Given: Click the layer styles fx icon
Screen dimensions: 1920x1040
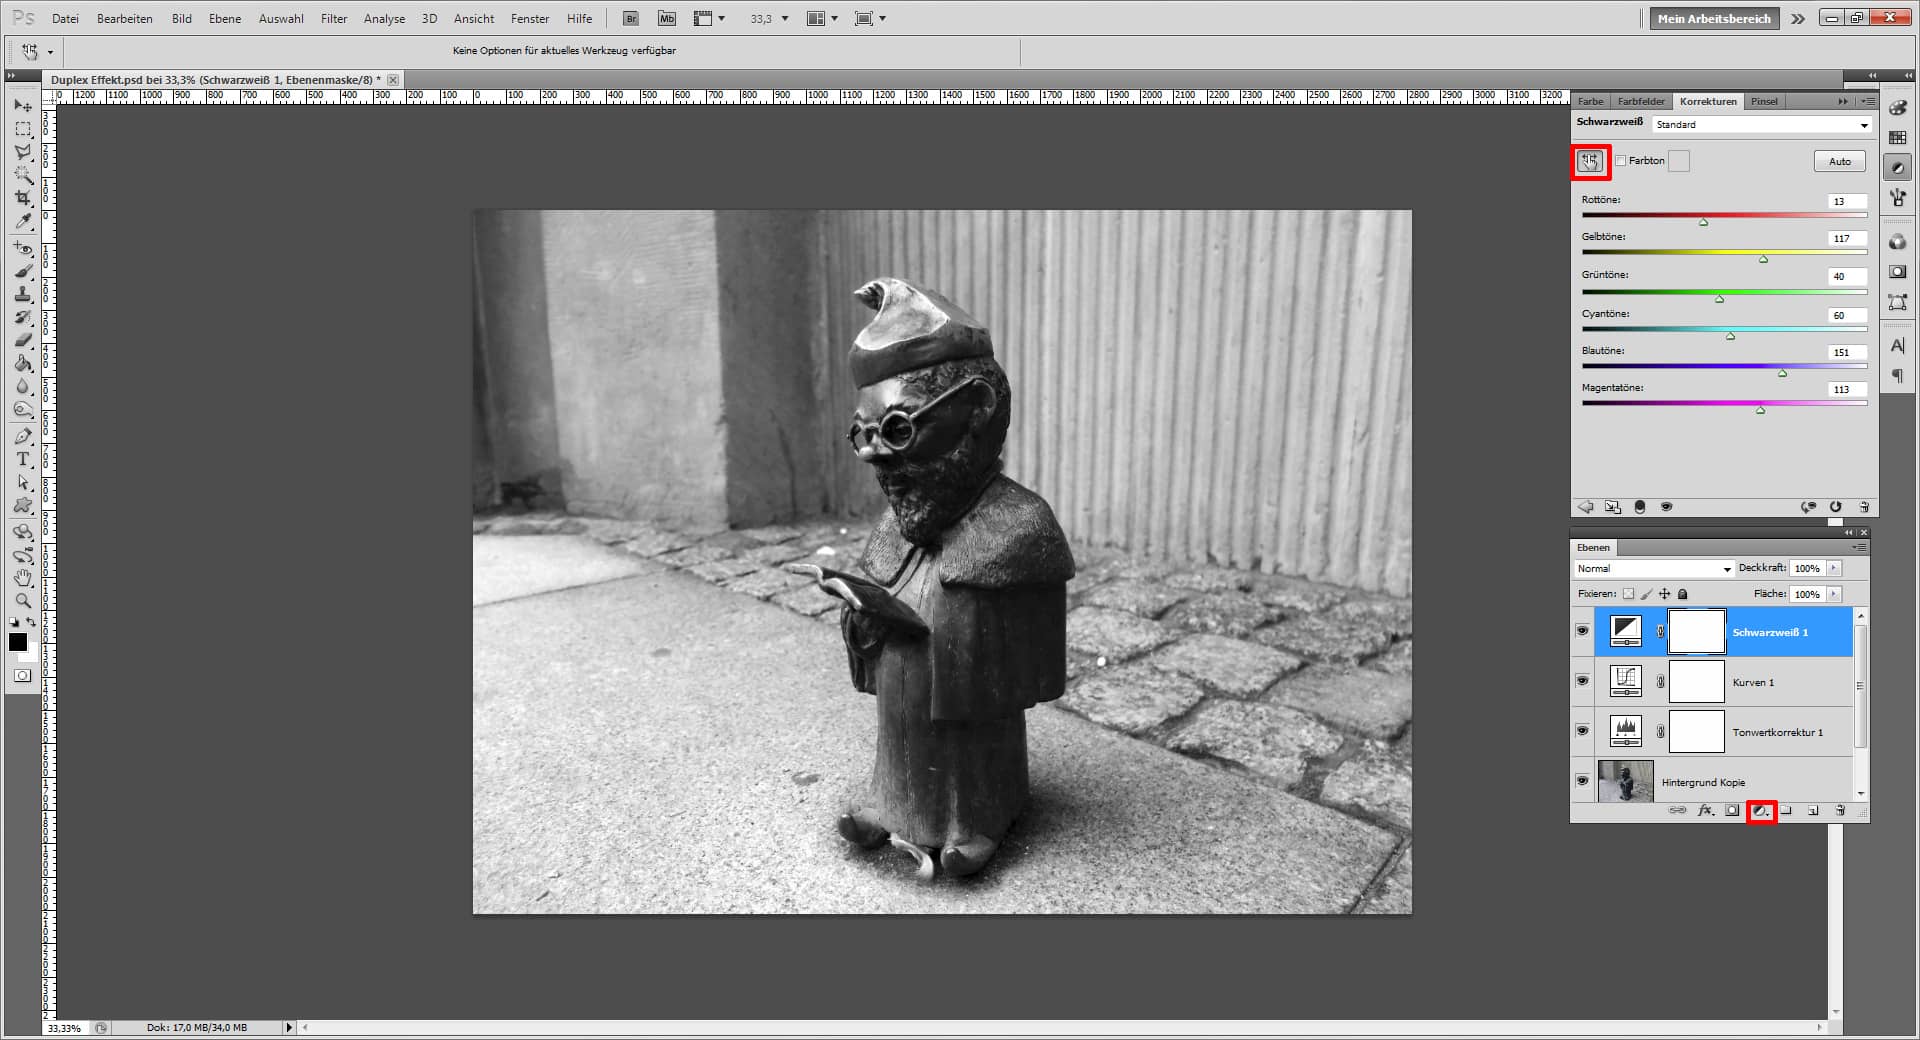Looking at the screenshot, I should [1705, 810].
